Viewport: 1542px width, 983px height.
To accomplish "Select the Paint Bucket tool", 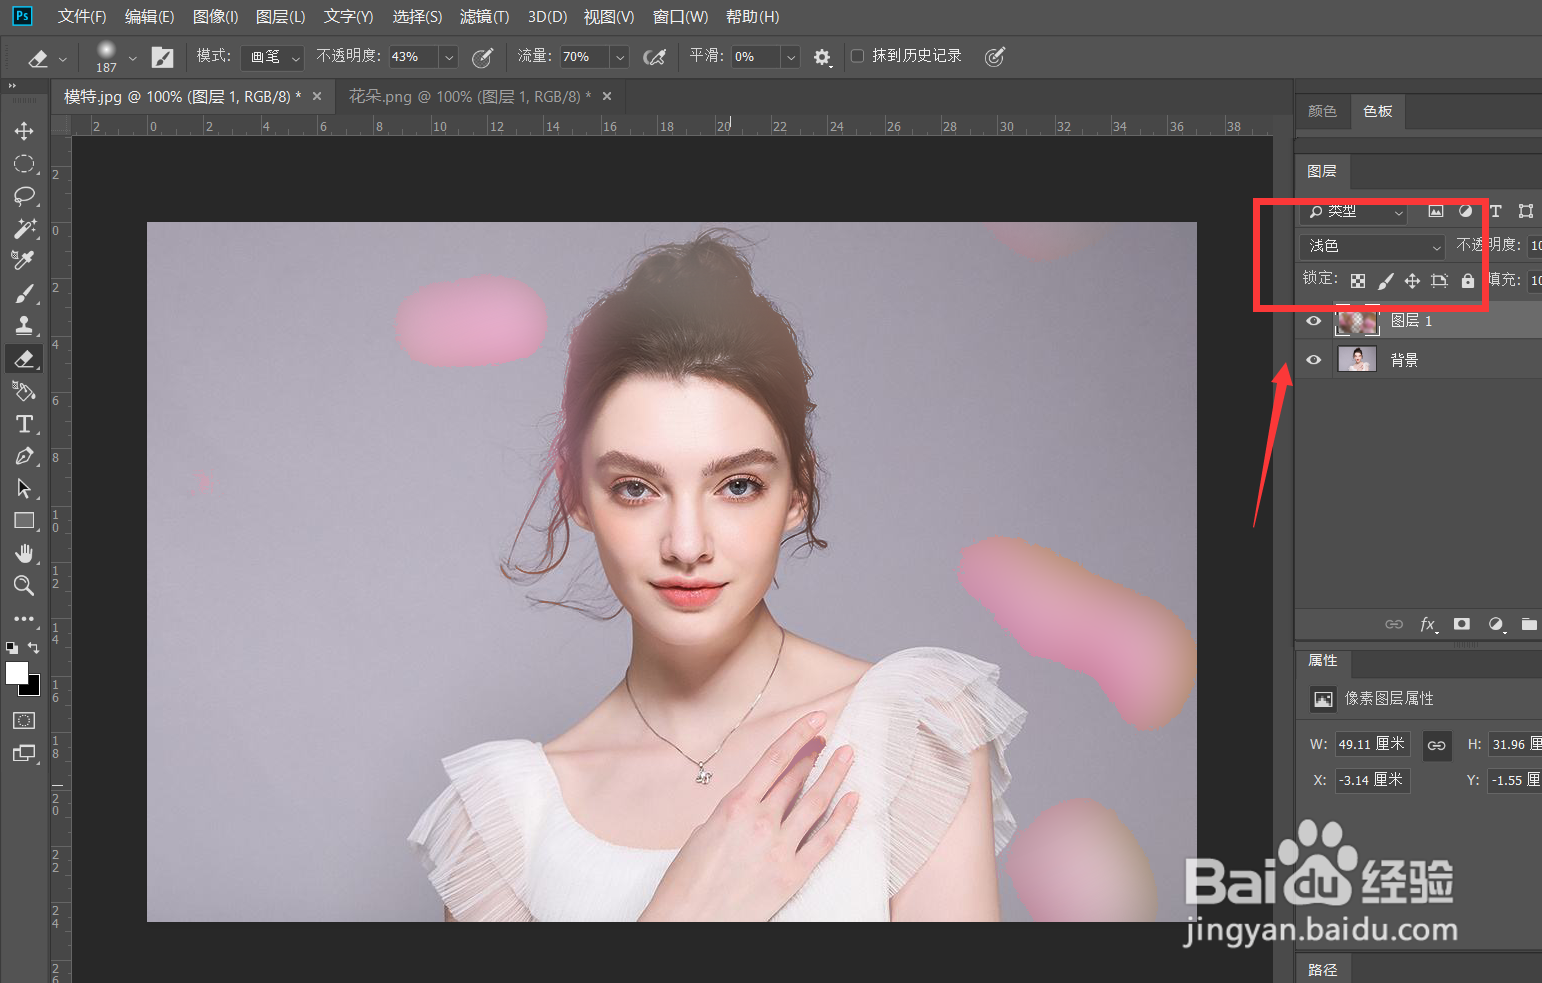I will (24, 391).
